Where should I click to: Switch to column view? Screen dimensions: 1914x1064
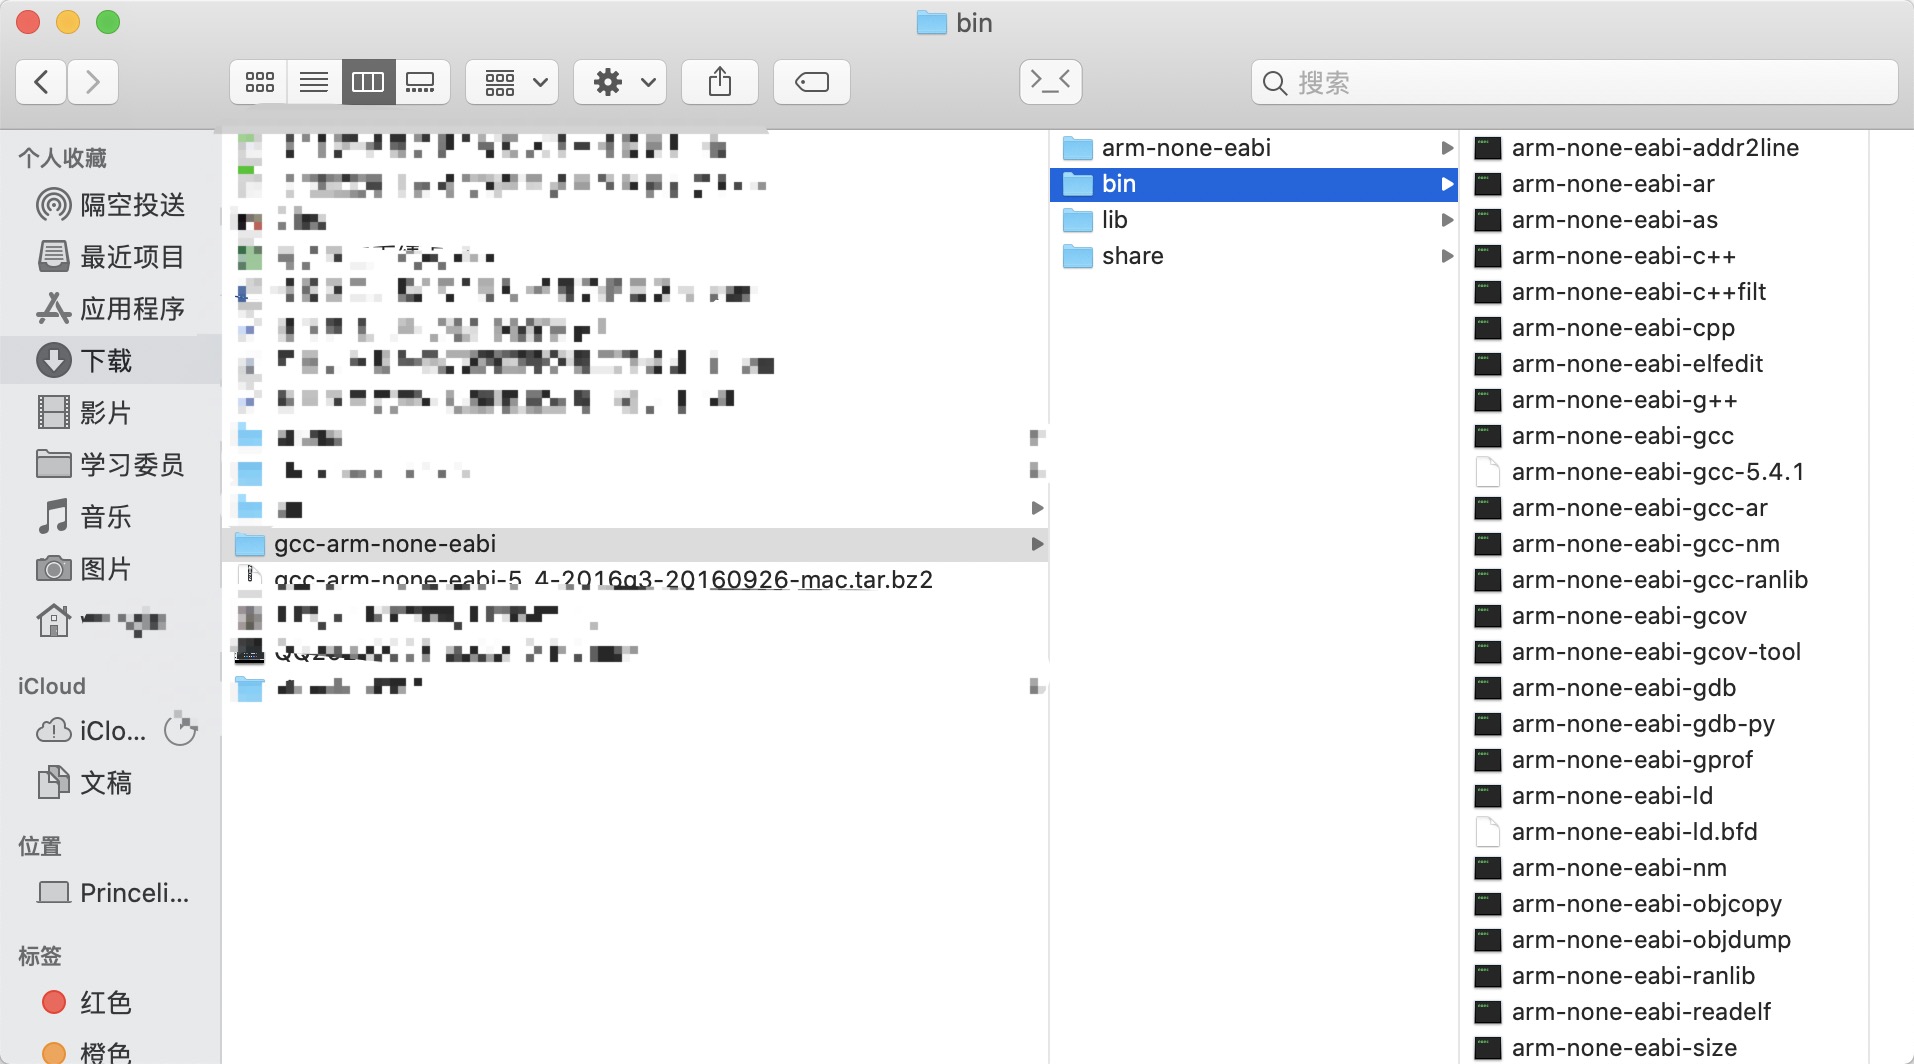(368, 82)
